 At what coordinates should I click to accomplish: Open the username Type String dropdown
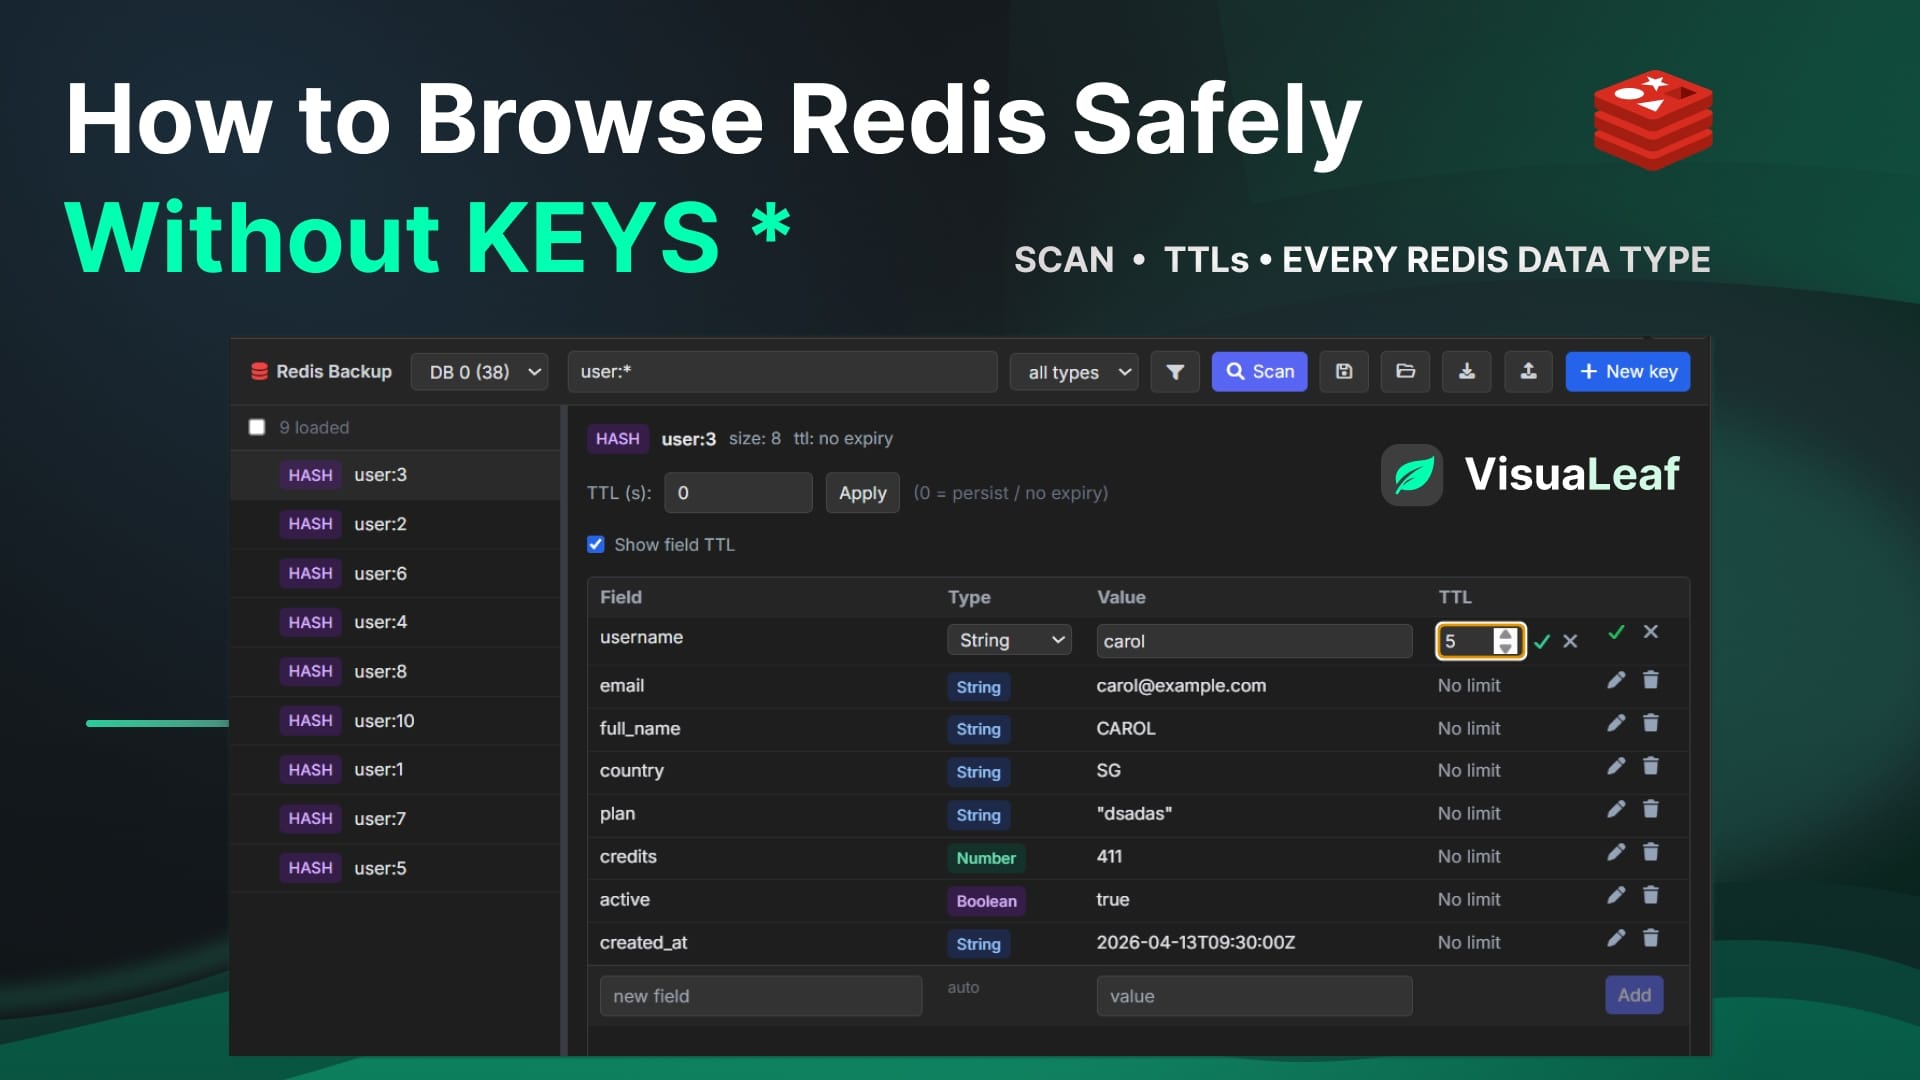[1009, 640]
